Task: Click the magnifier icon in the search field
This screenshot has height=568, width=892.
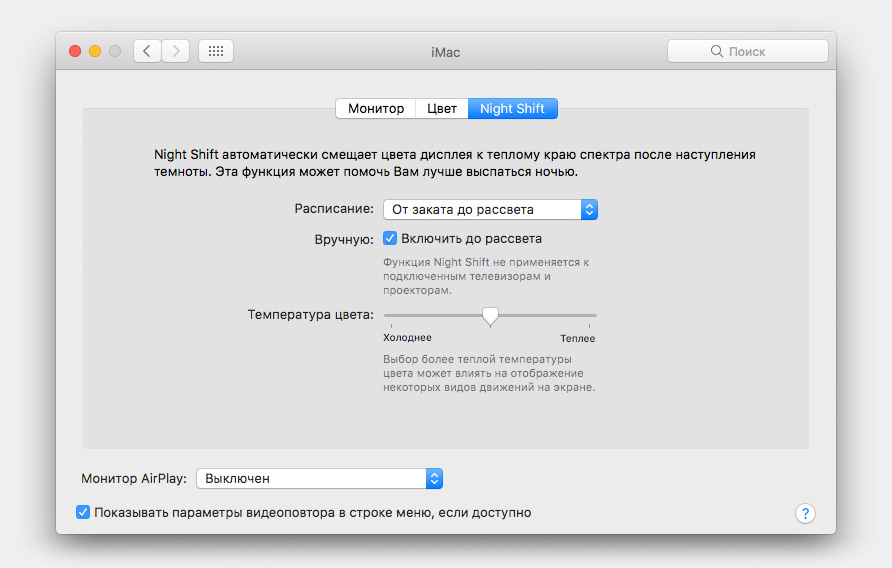Action: point(717,51)
